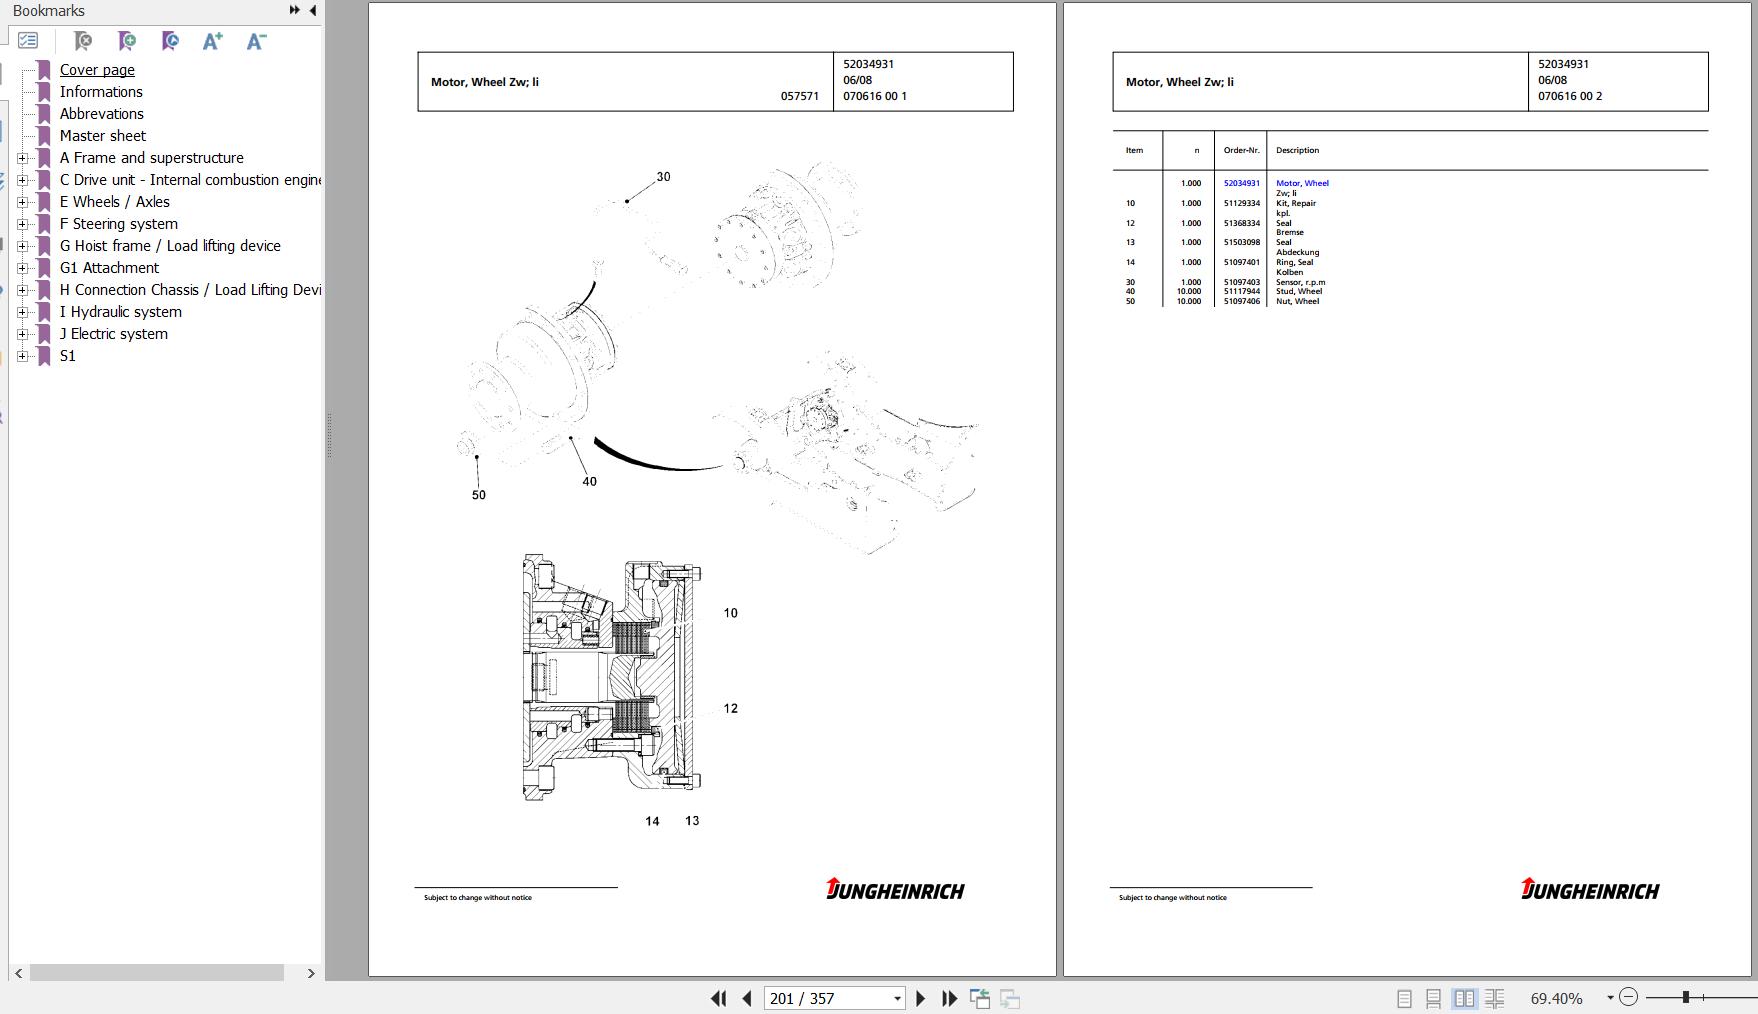Image resolution: width=1758 pixels, height=1014 pixels.
Task: Click callout number 30 on the diagram
Action: [x=663, y=177]
